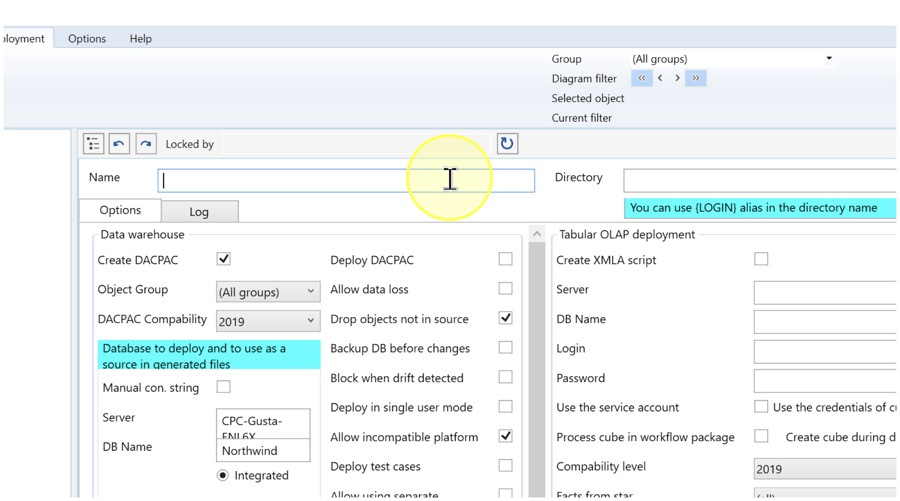Switch to the Options tab

point(120,210)
